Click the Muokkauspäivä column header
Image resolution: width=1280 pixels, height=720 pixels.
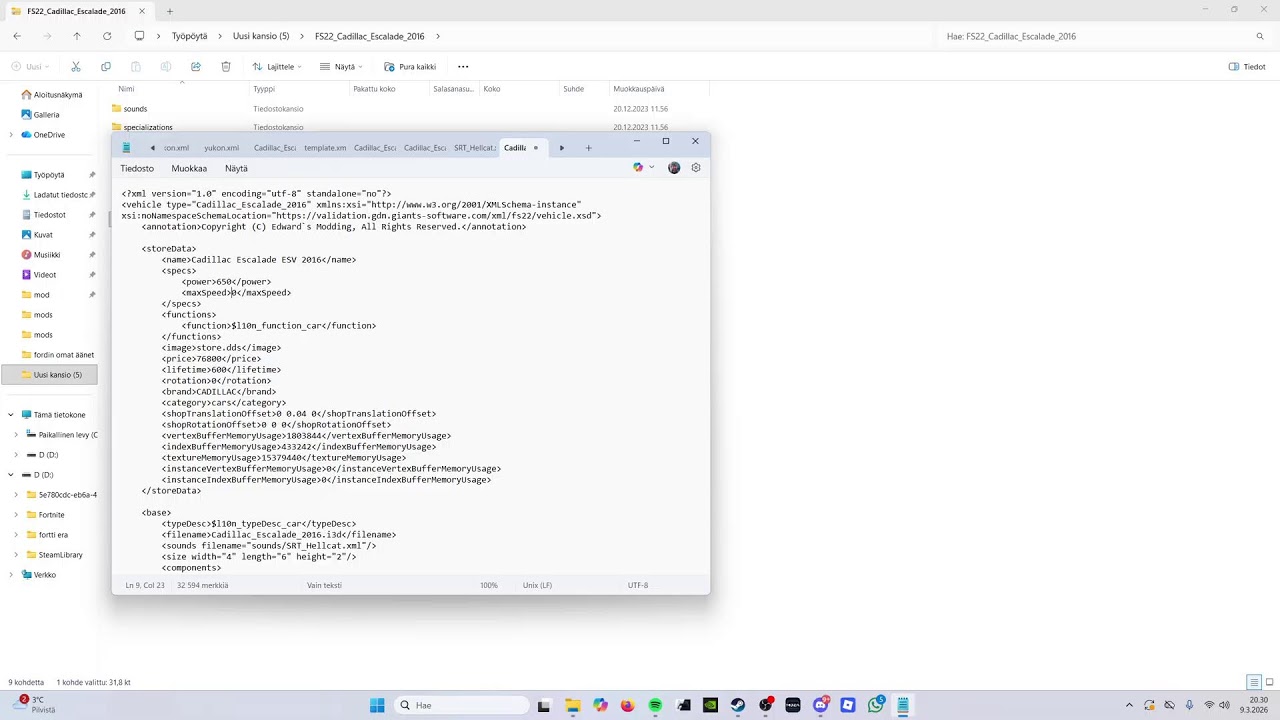(639, 89)
